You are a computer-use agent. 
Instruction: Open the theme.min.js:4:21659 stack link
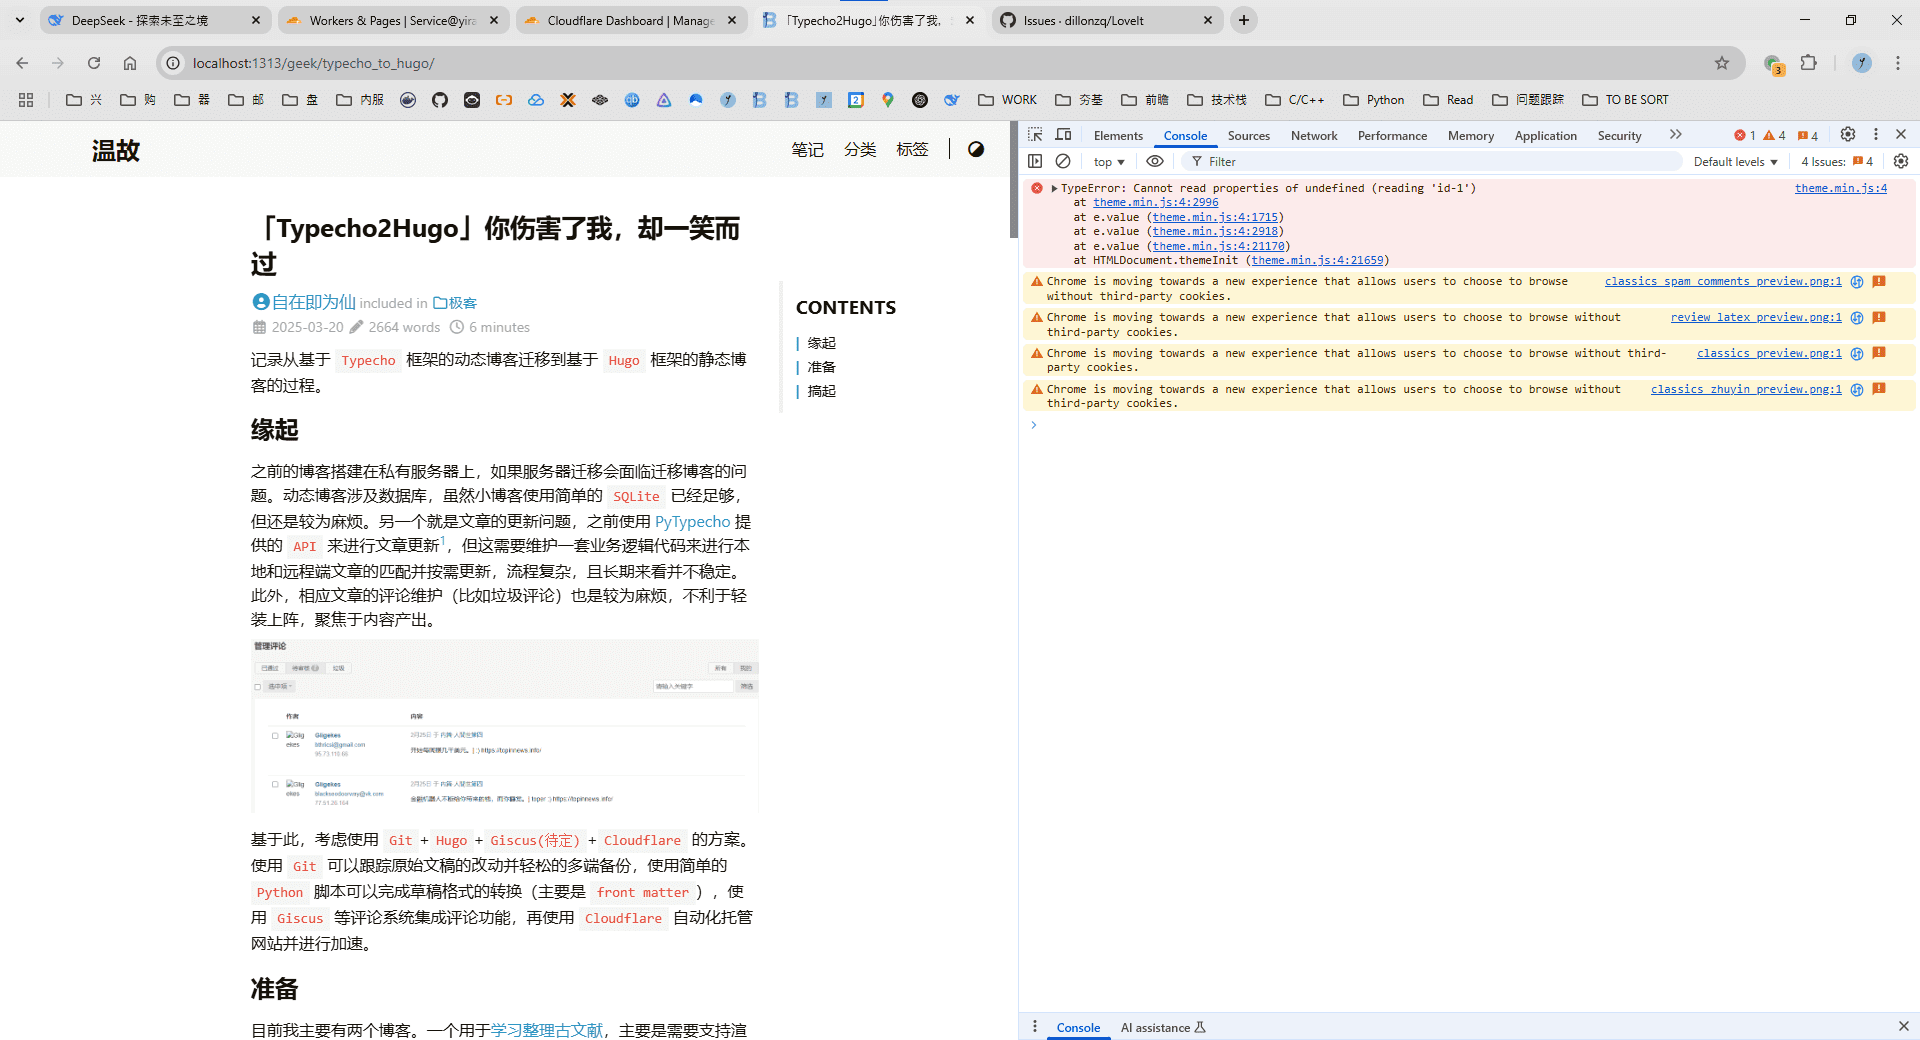click(x=1318, y=260)
